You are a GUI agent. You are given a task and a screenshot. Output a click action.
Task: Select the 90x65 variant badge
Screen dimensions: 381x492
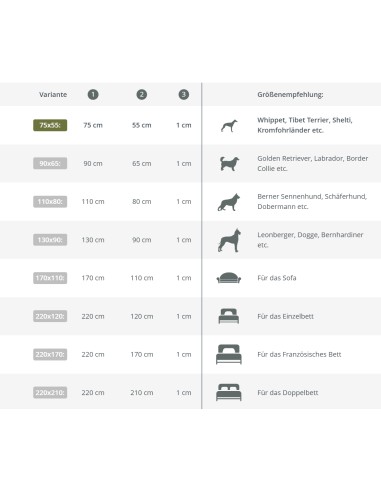pyautogui.click(x=50, y=163)
